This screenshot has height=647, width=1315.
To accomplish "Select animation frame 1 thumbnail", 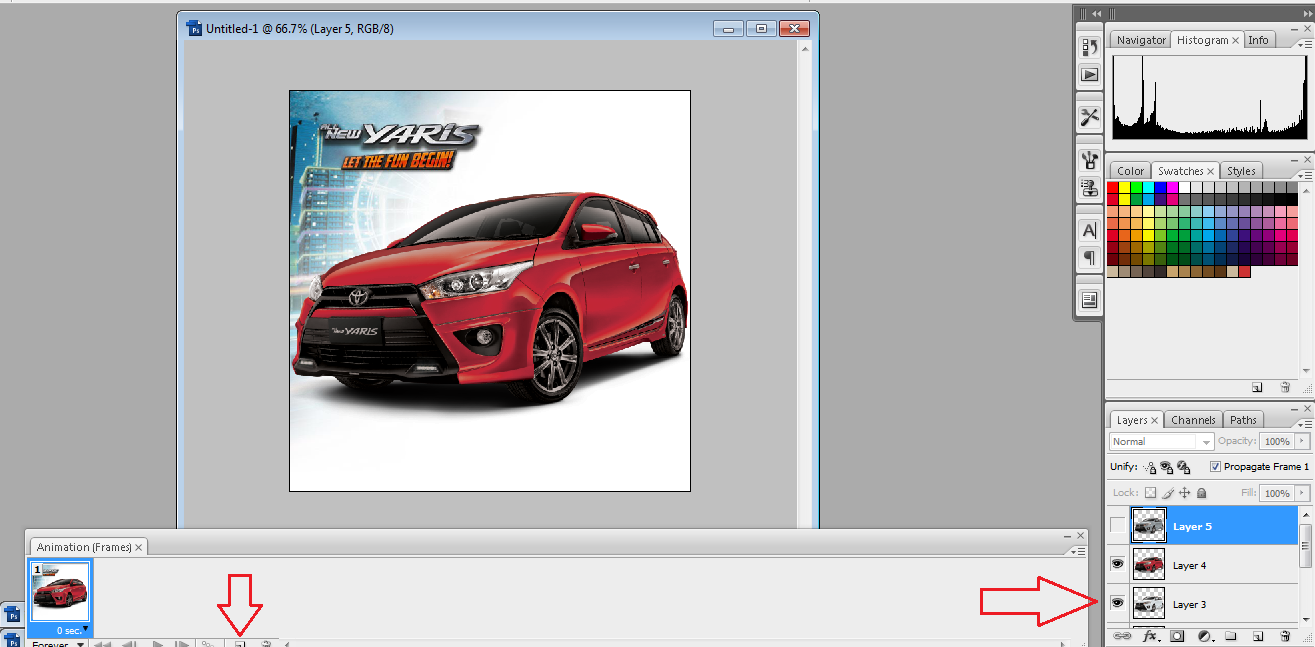I will [x=60, y=592].
